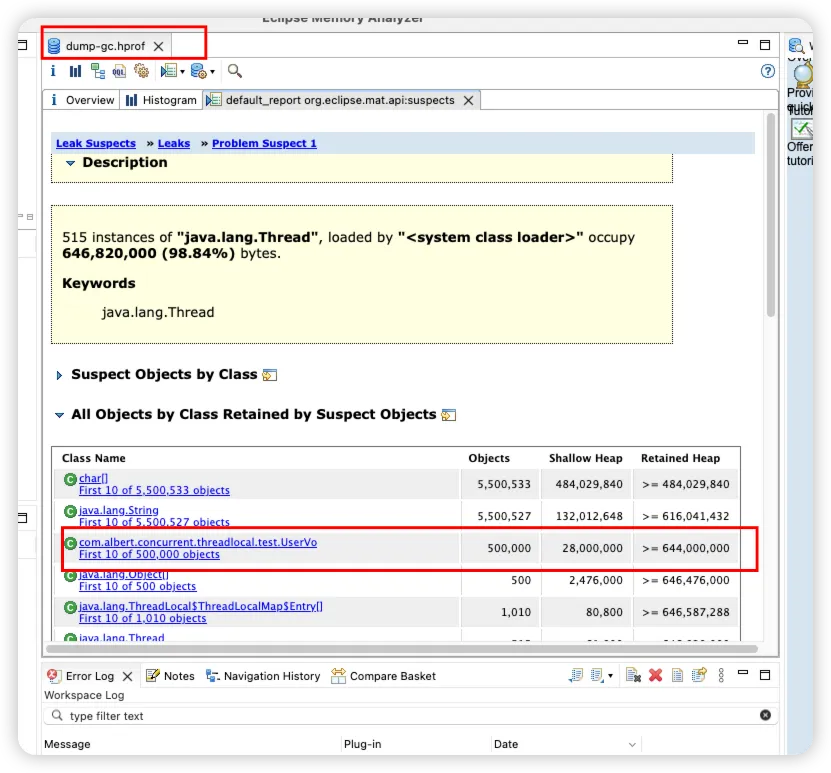The image size is (831, 773).
Task: Open the Dominator Tree toolbar icon
Action: click(x=97, y=71)
